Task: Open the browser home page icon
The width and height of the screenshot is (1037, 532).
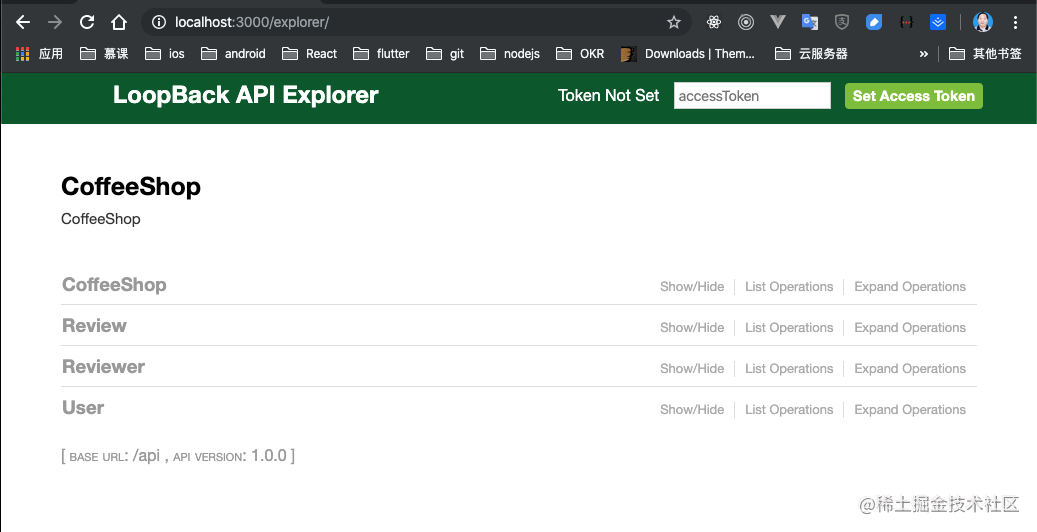Action: click(118, 22)
